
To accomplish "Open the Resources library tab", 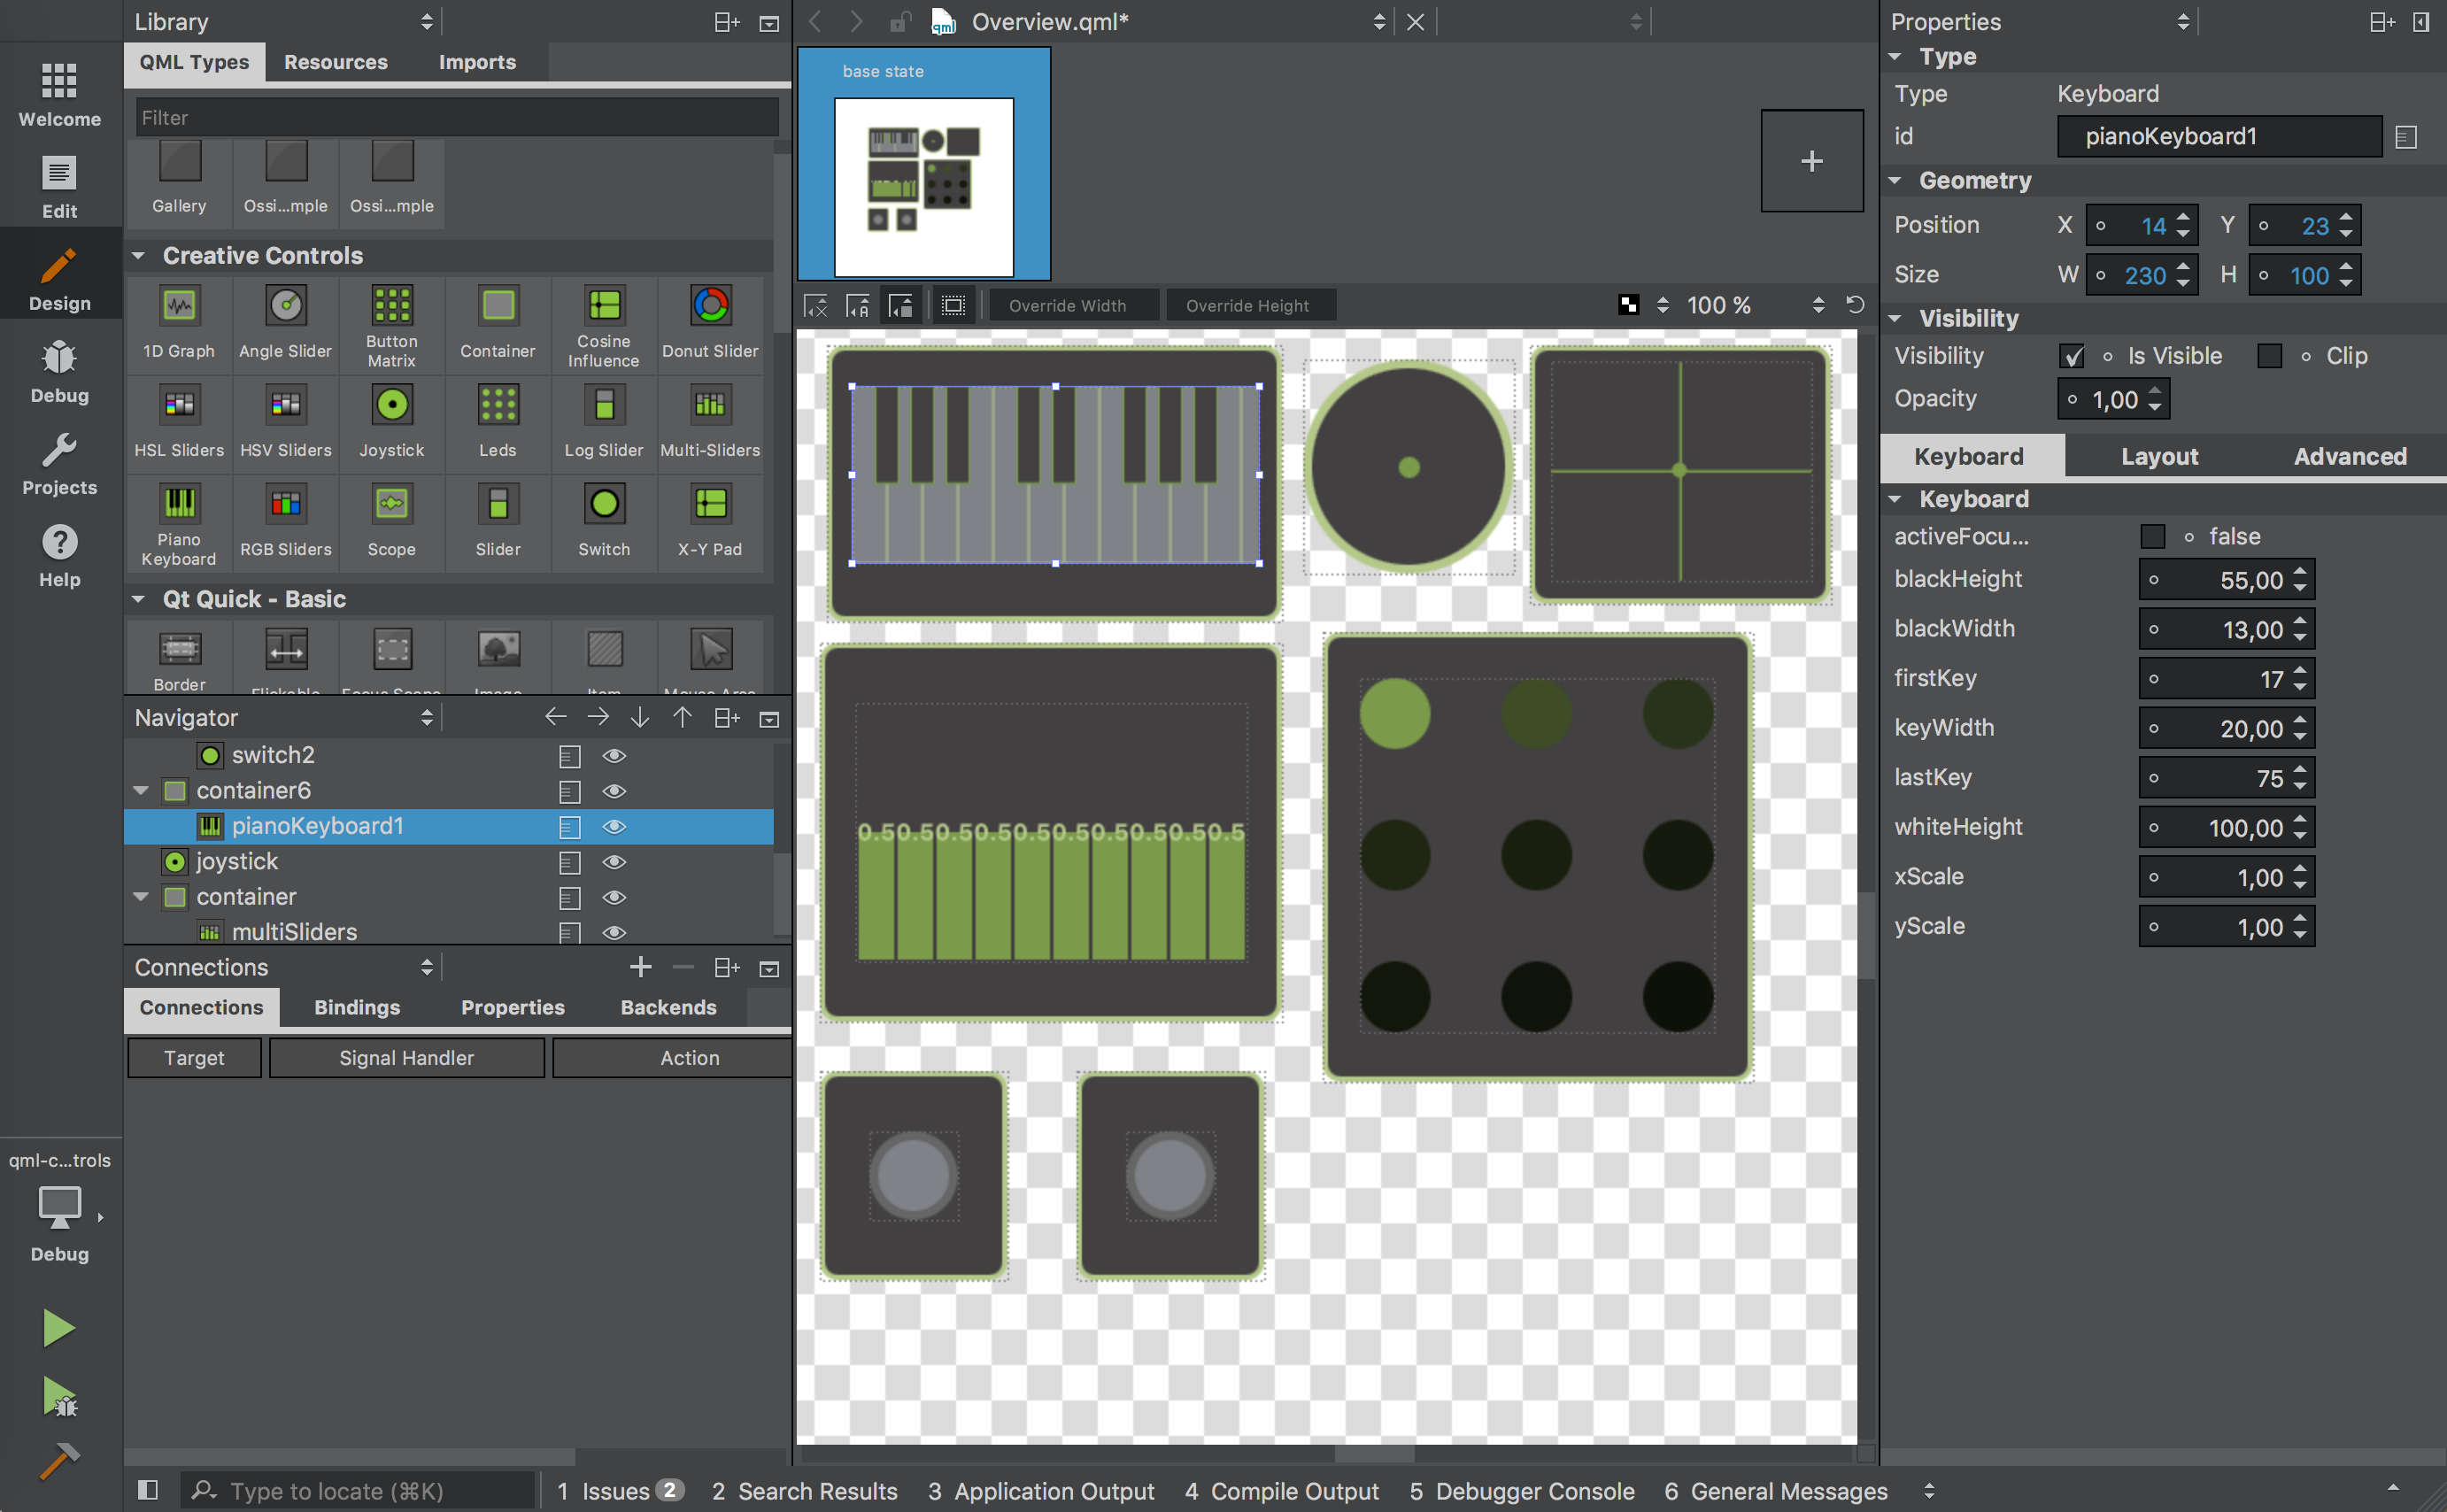I will (336, 63).
